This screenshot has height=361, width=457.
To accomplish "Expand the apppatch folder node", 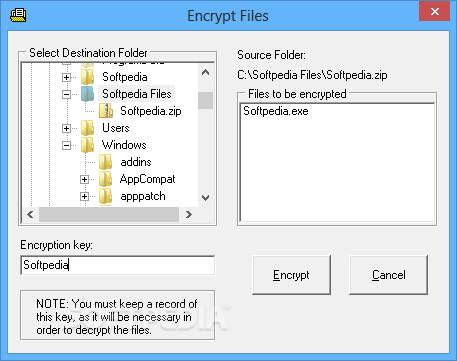I will click(85, 197).
